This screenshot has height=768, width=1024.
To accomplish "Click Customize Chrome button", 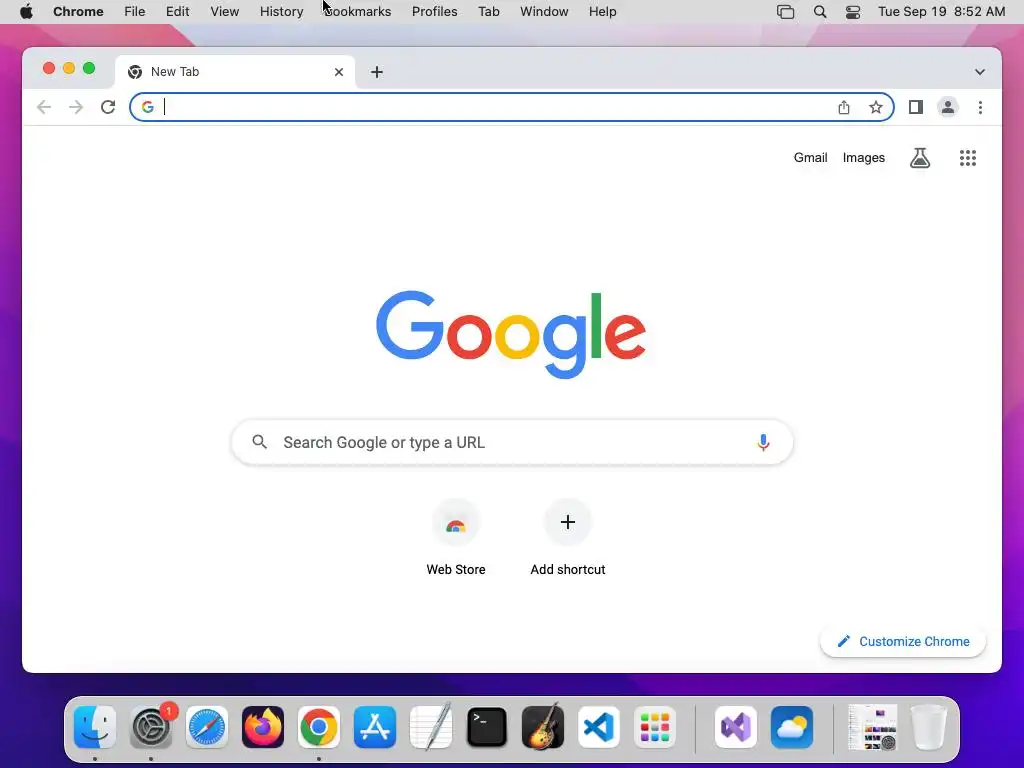I will tap(903, 641).
